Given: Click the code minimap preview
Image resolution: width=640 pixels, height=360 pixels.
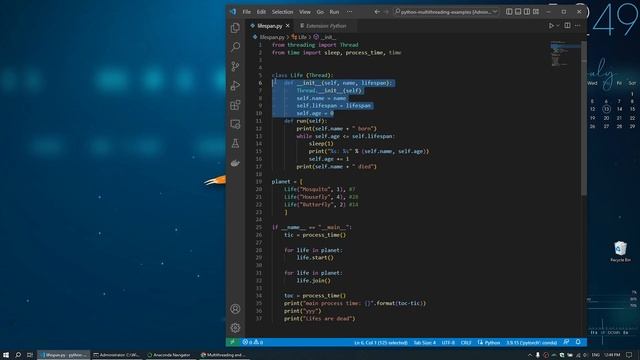Looking at the screenshot, I should point(565,53).
